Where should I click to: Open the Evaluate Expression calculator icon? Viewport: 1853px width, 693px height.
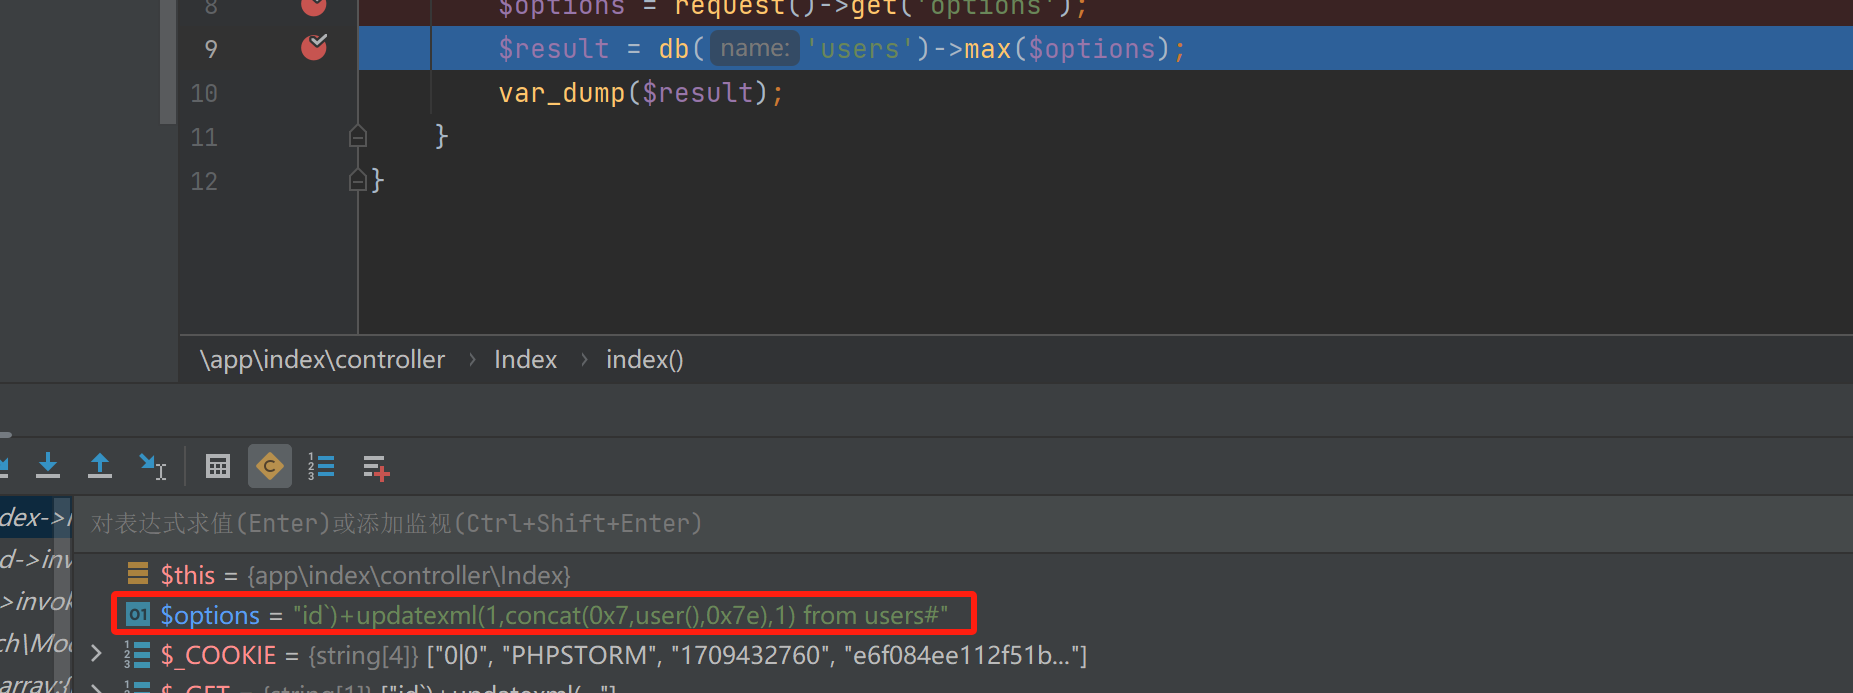pos(217,466)
